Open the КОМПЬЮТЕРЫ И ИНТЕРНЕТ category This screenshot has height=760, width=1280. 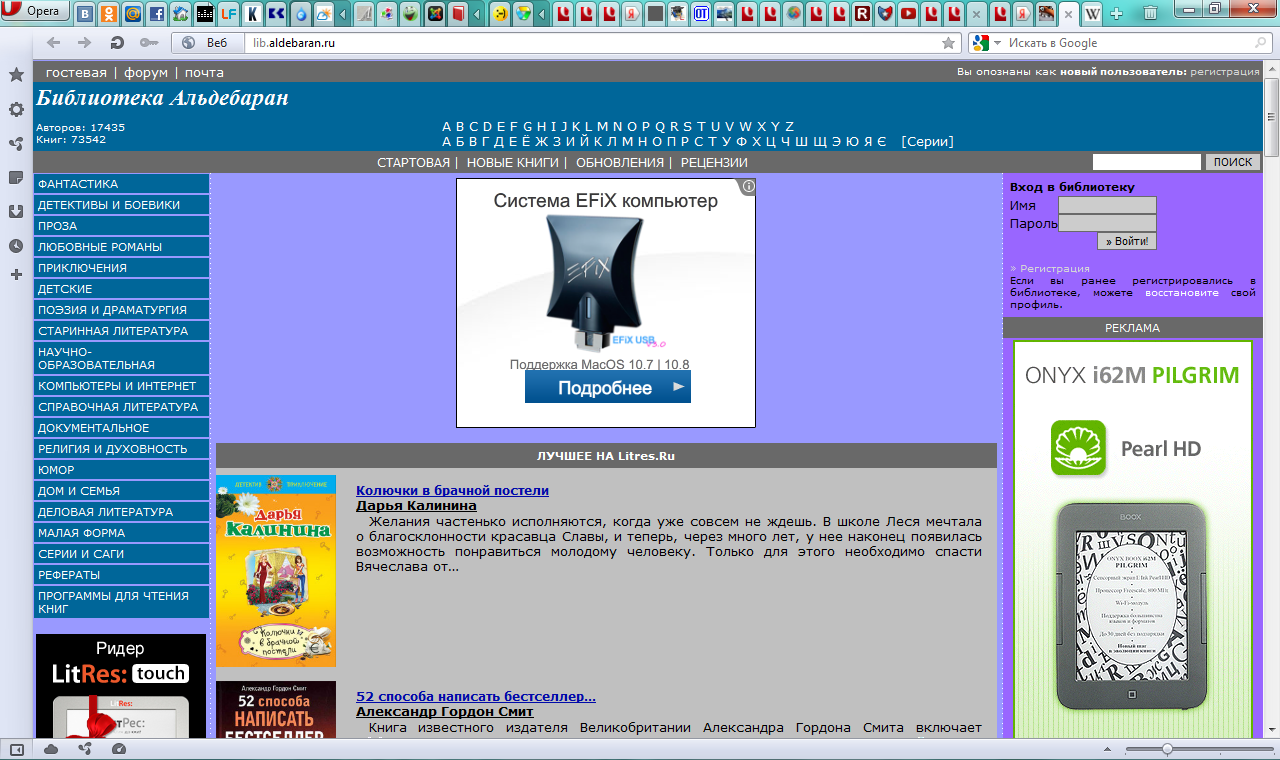tap(121, 386)
